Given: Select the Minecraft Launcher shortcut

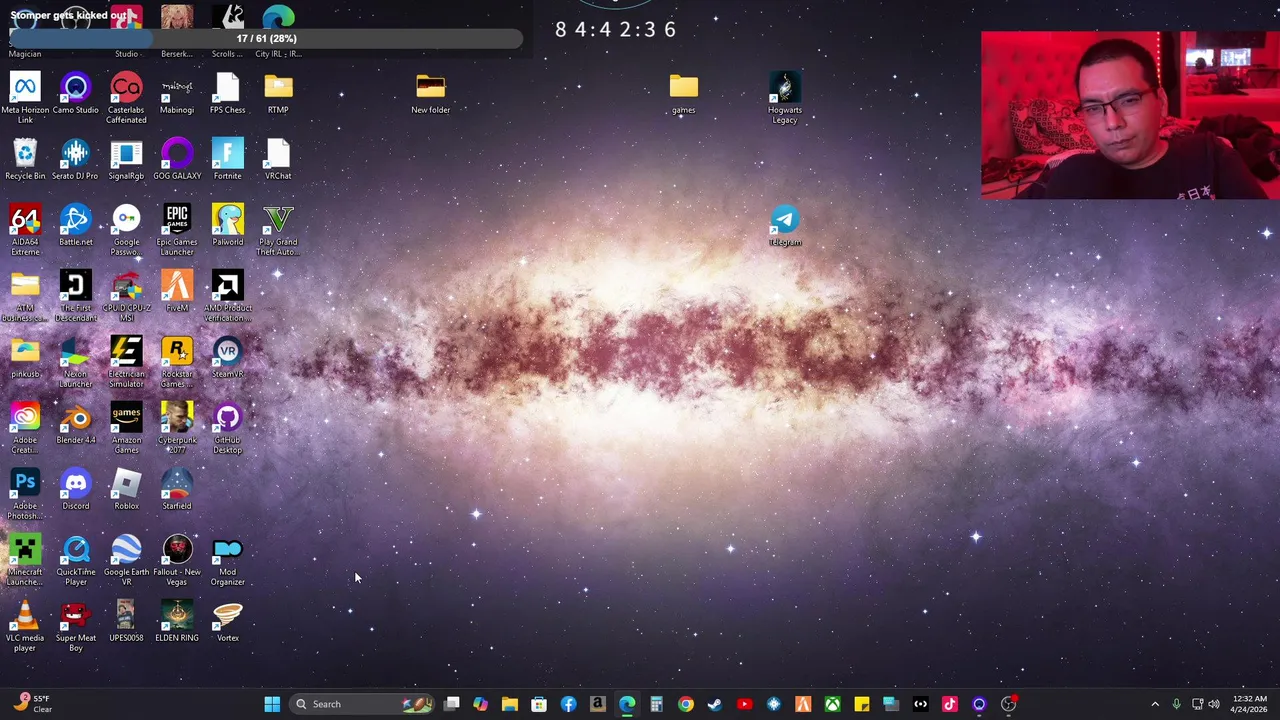Looking at the screenshot, I should (25, 560).
